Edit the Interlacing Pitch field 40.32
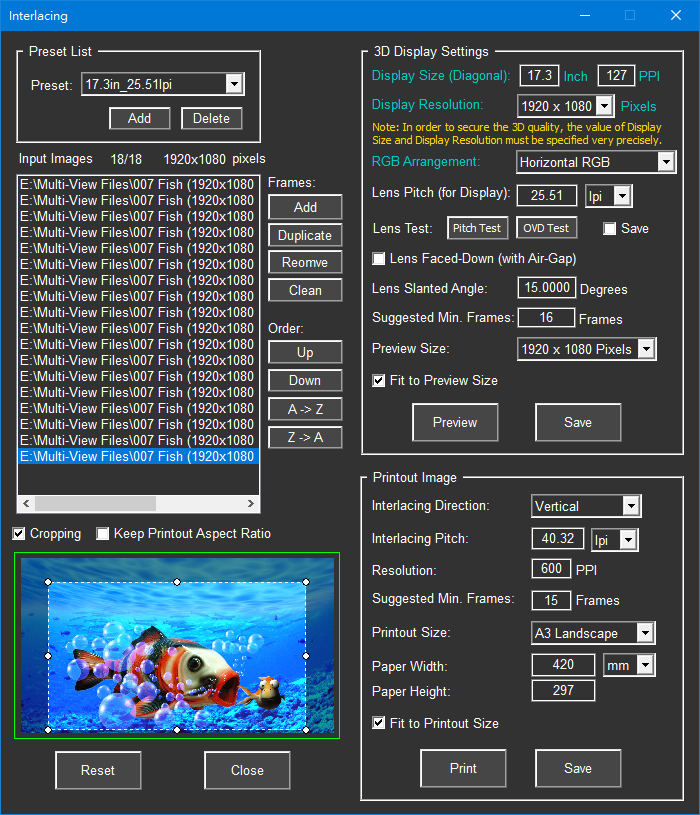 click(558, 538)
